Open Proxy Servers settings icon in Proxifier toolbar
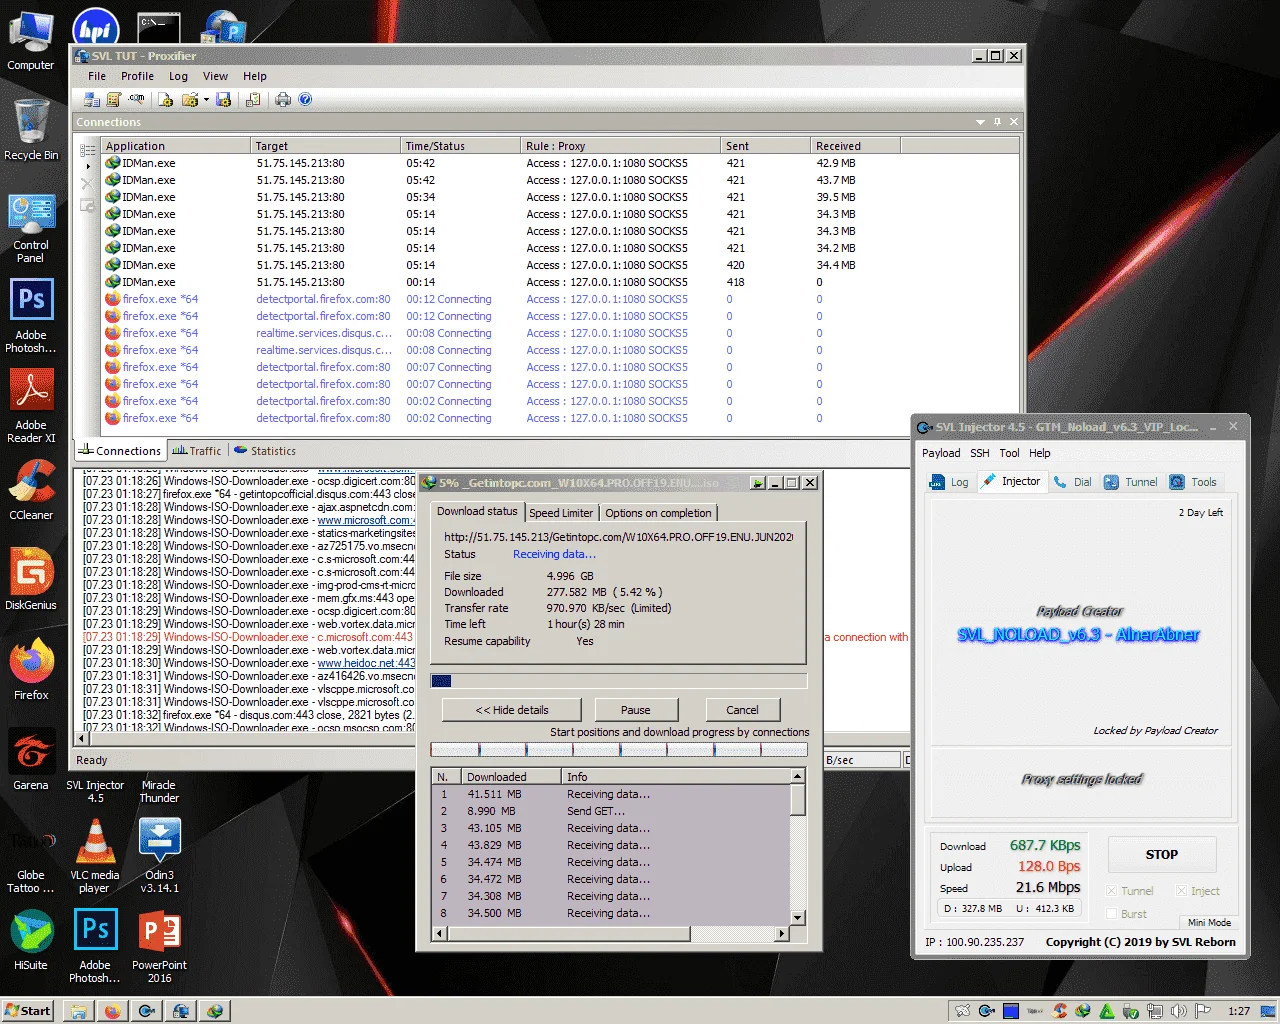The width and height of the screenshot is (1280, 1024). [x=91, y=100]
